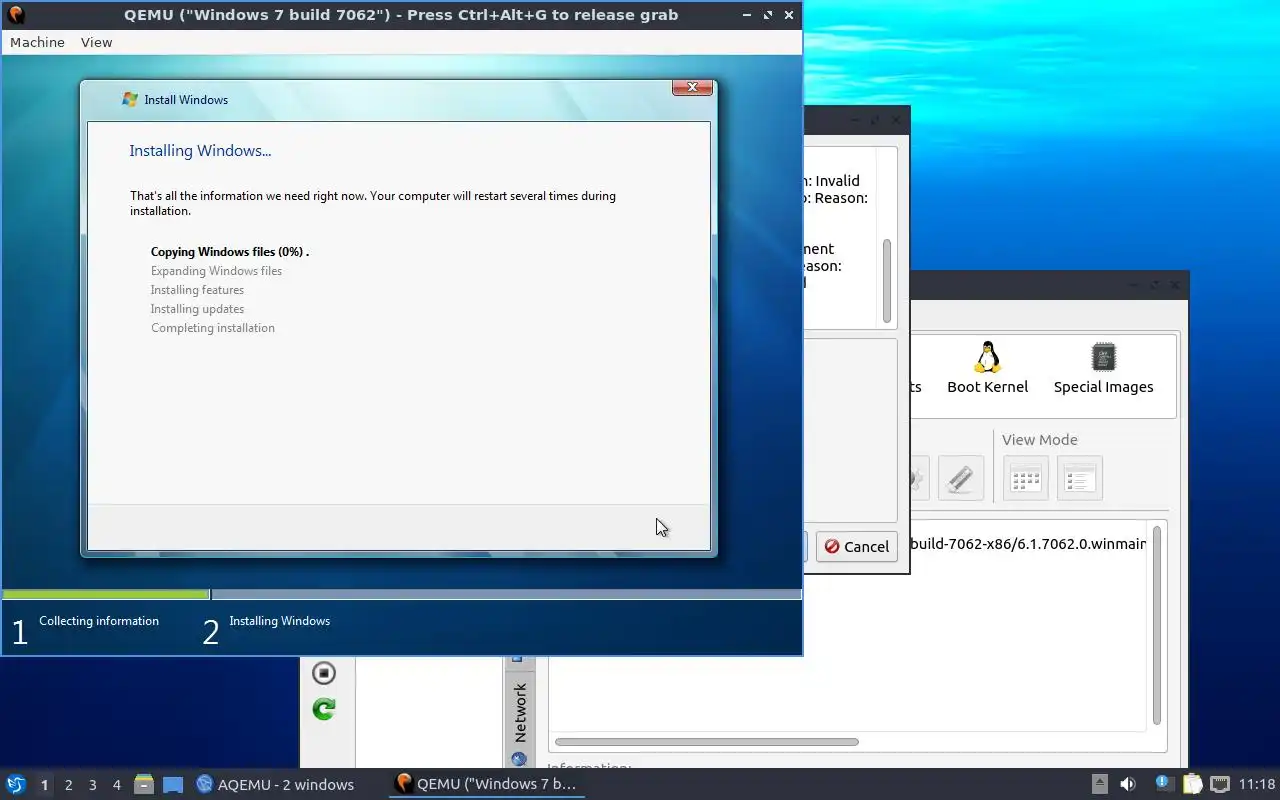Screen dimensions: 1280x800
Task: Open the vertical Network tab in AQEMU
Action: [520, 712]
